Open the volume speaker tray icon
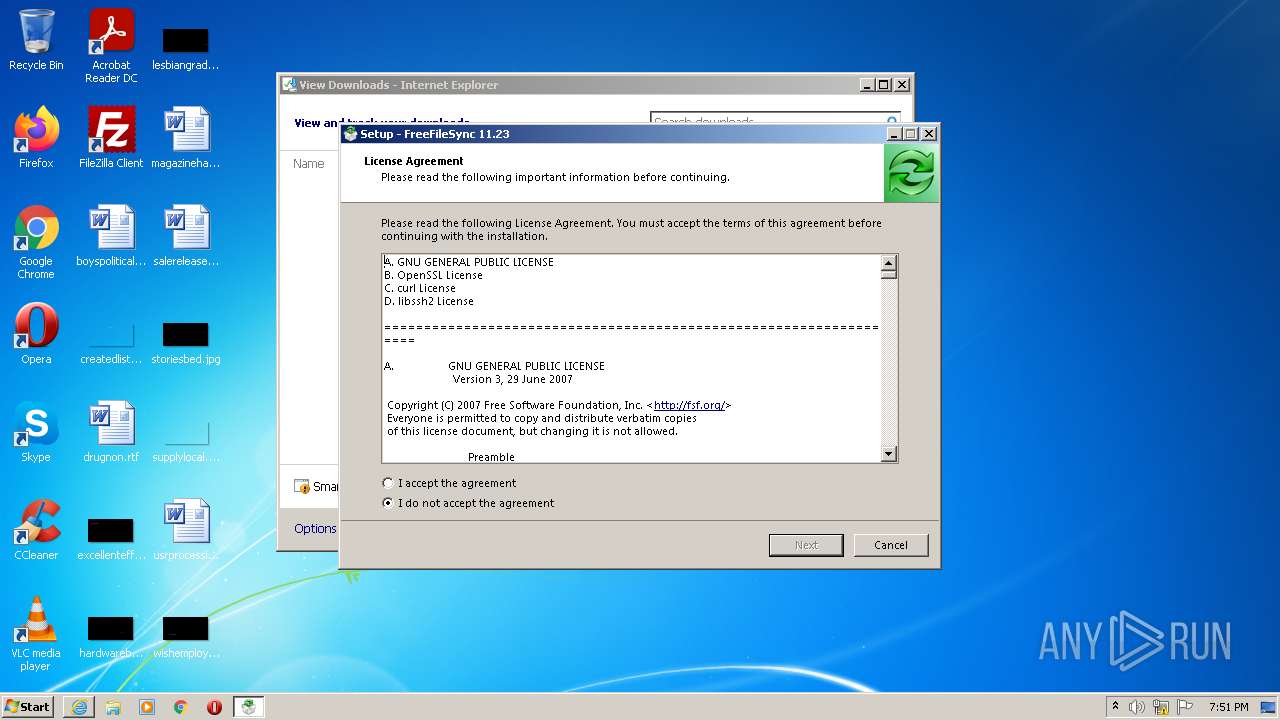1280x720 pixels. (x=1137, y=707)
